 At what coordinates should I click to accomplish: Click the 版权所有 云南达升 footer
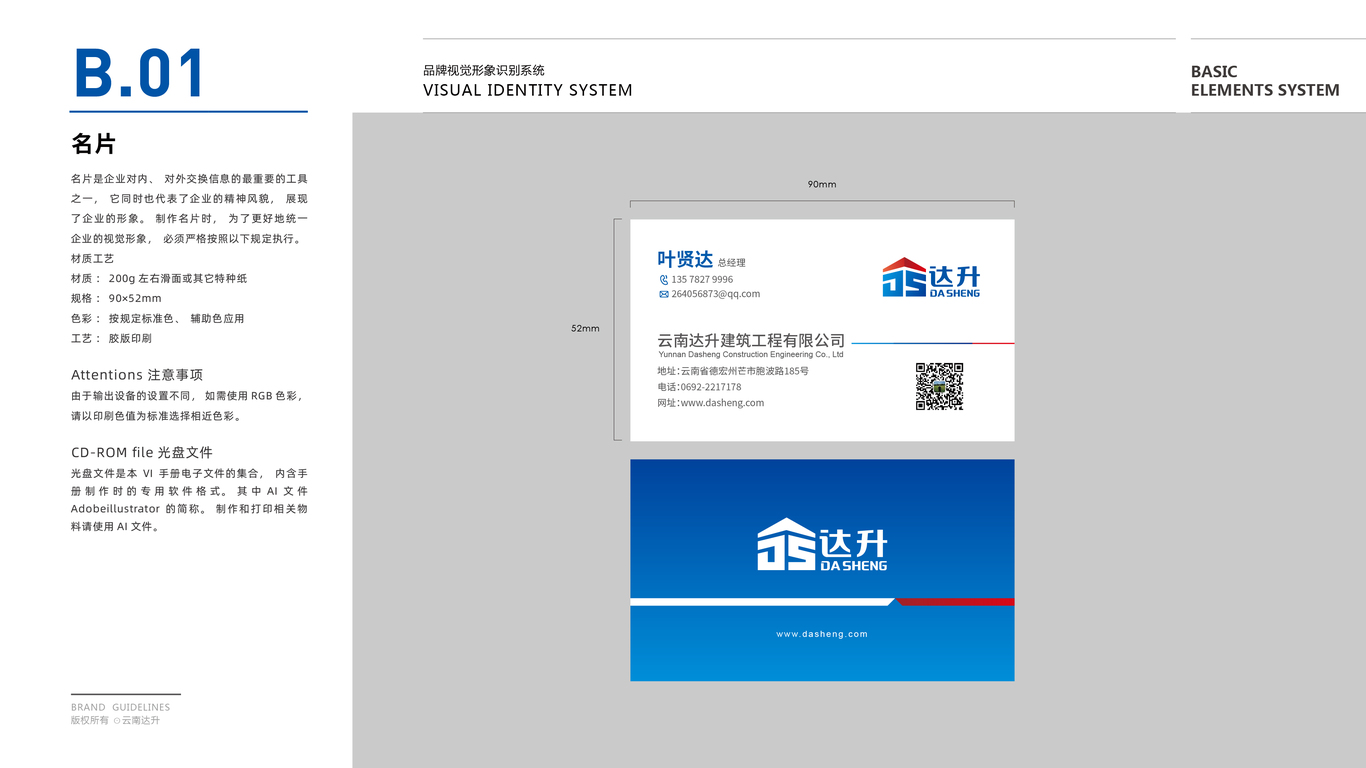115,720
